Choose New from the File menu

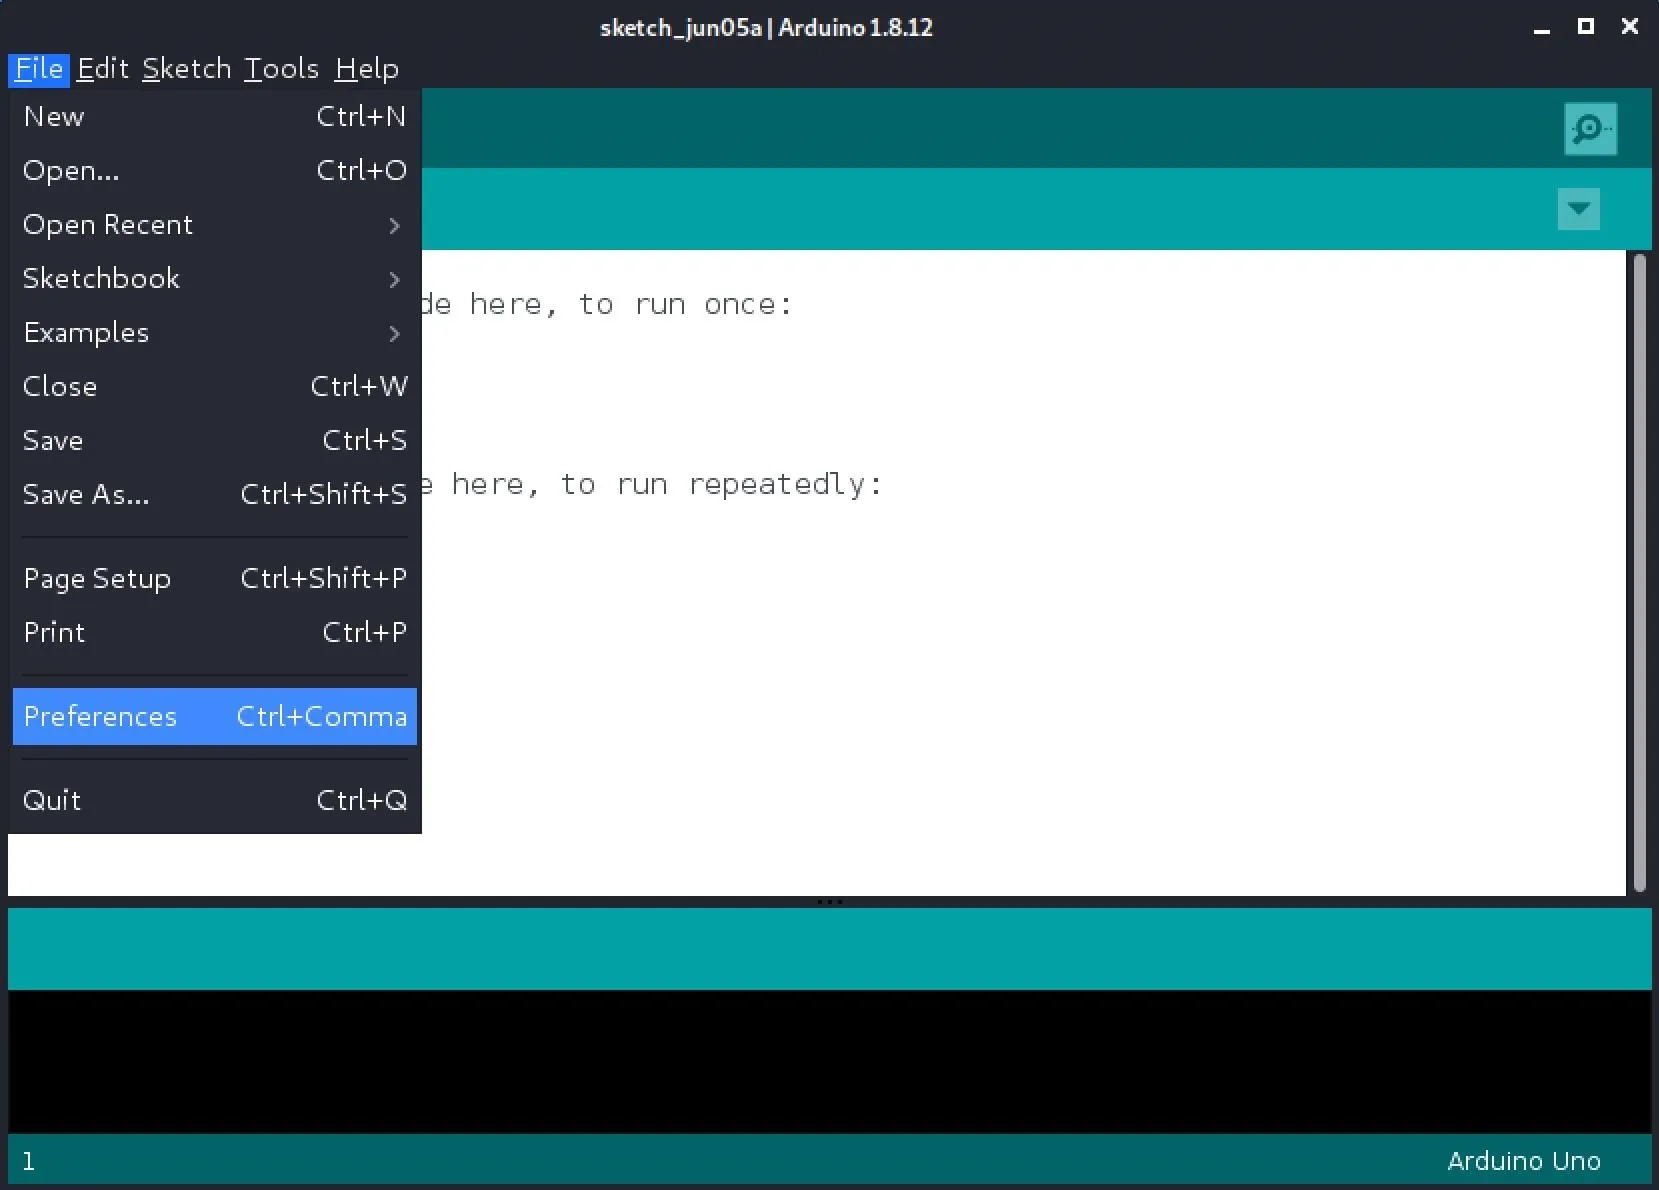pyautogui.click(x=215, y=117)
